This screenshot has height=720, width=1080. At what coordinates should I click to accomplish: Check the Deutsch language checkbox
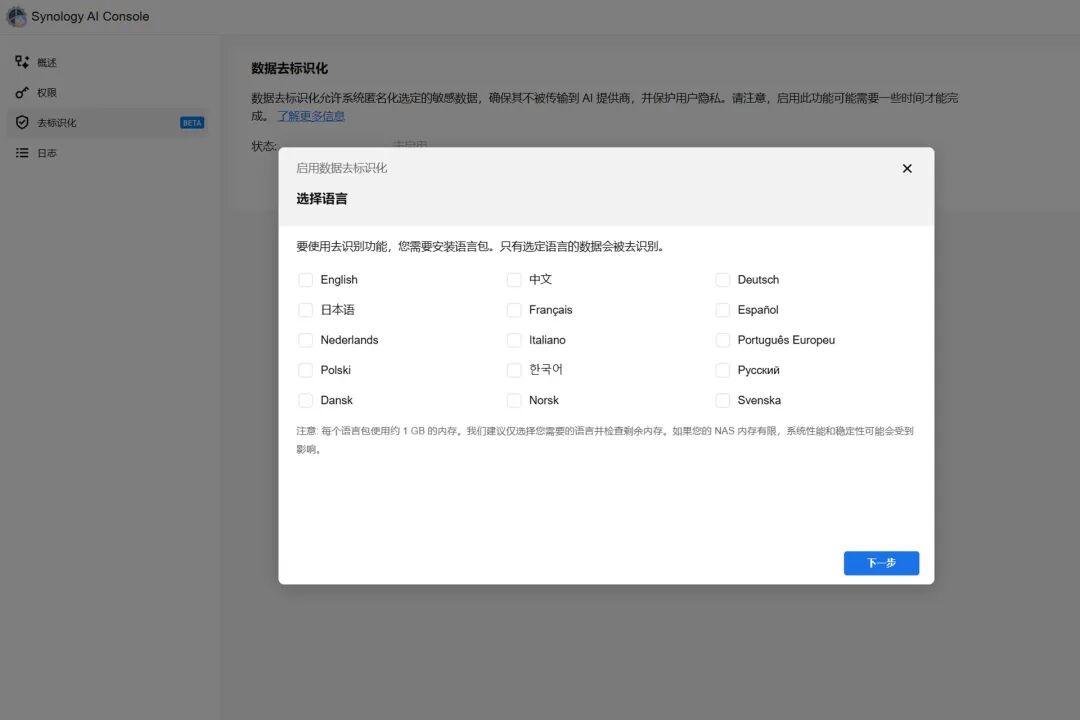[x=723, y=280]
